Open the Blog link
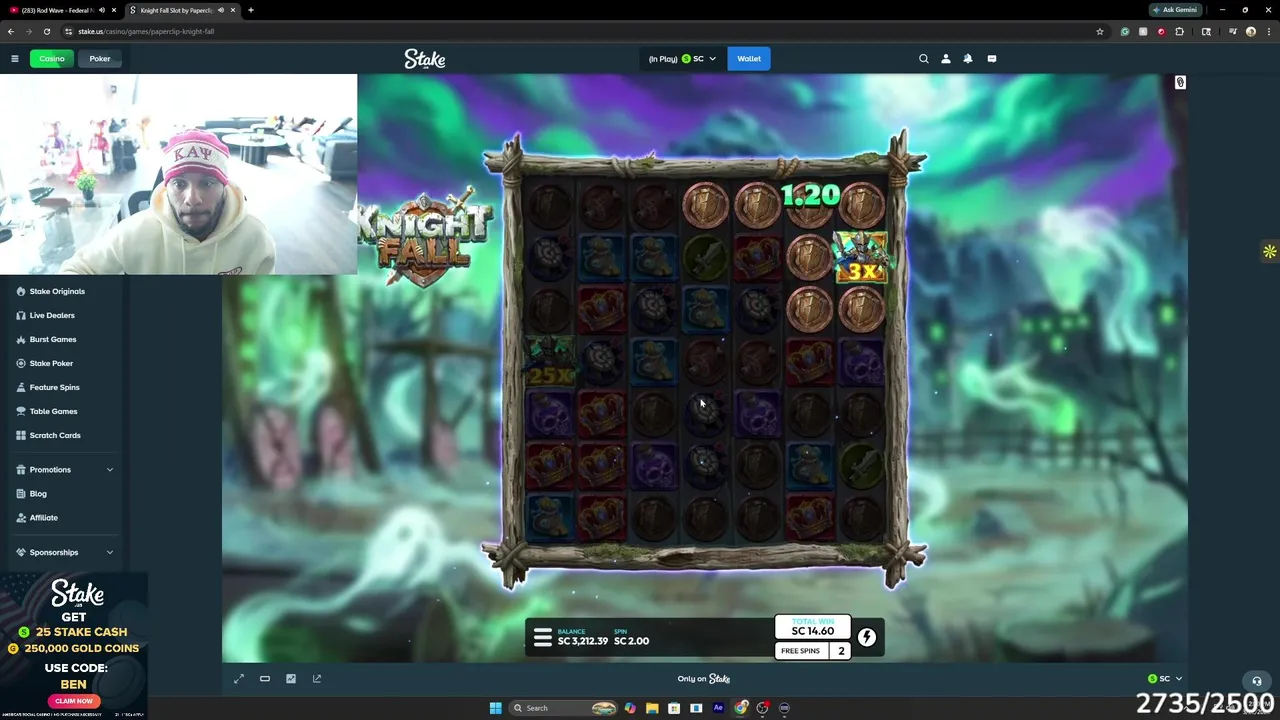Image resolution: width=1280 pixels, height=720 pixels. (x=38, y=493)
